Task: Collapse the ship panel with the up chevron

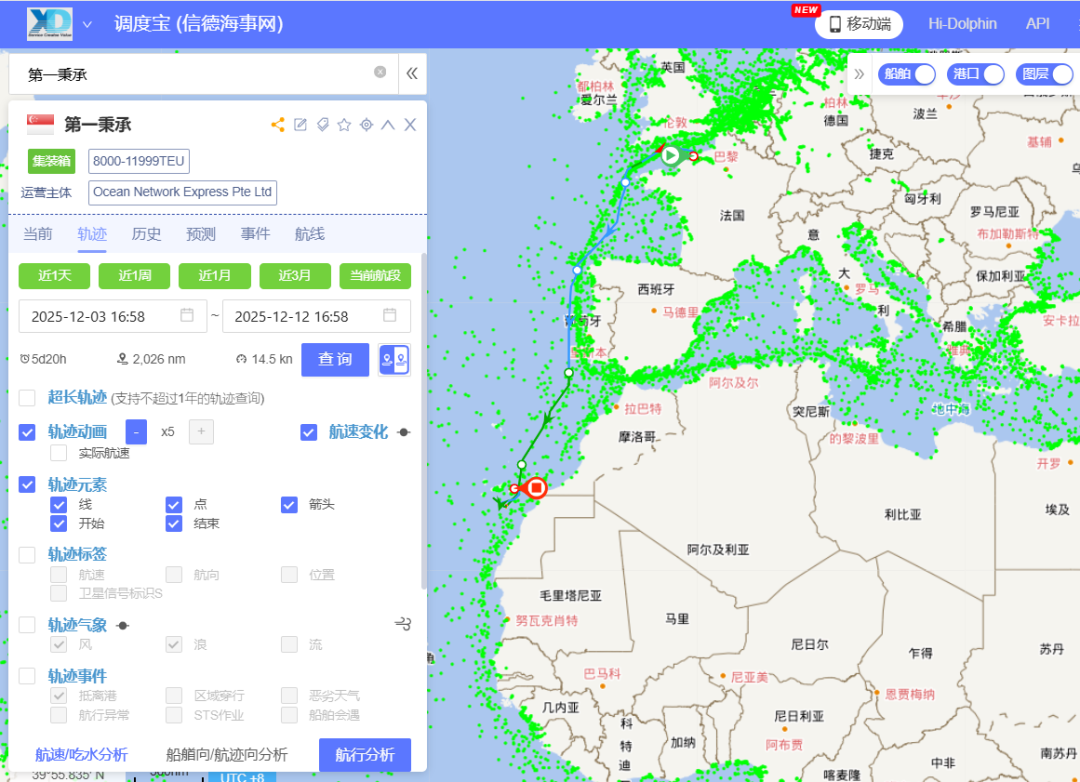Action: [388, 125]
